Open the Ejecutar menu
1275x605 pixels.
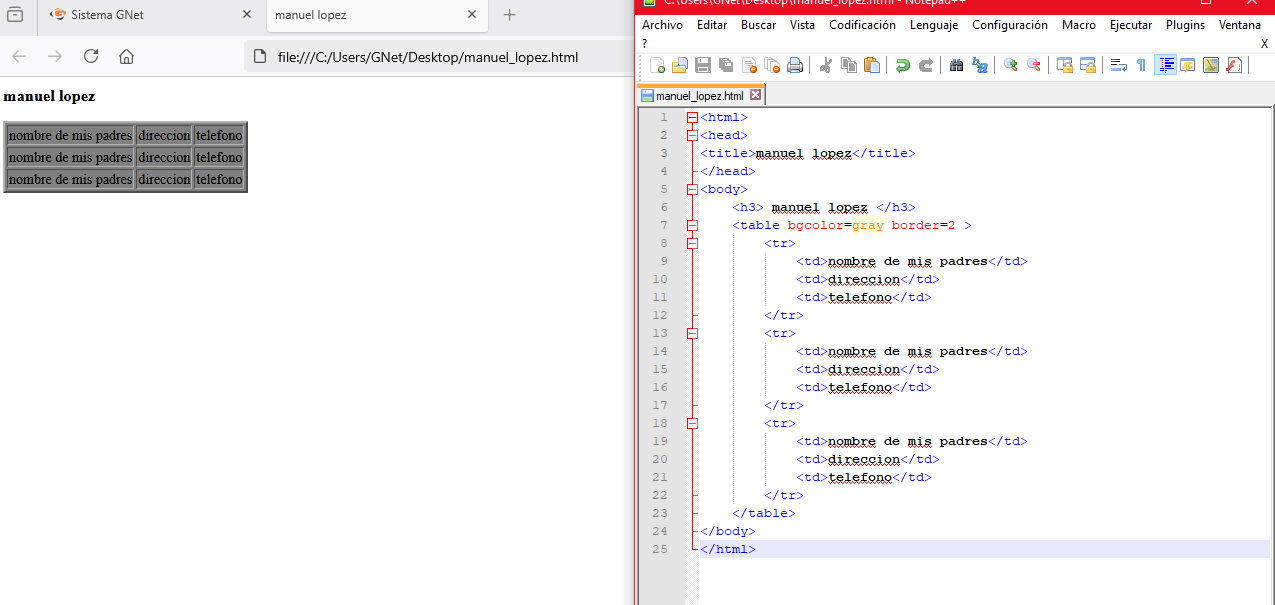tap(1130, 25)
